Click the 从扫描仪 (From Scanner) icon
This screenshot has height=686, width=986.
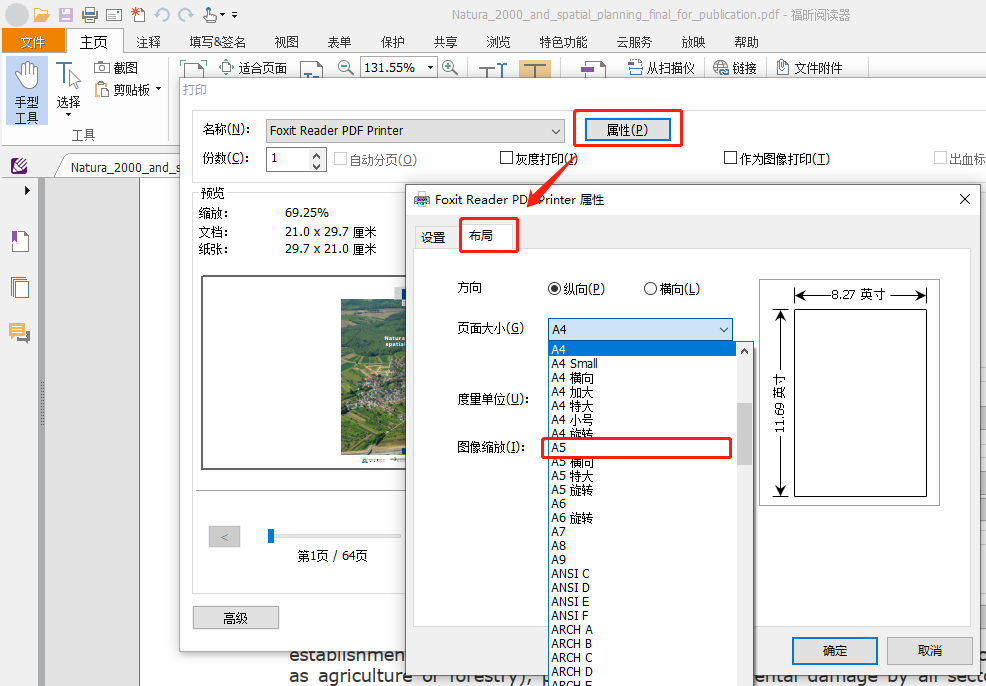(660, 67)
